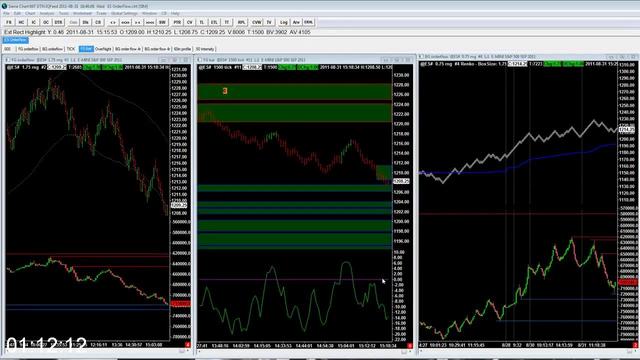Click the 'AV:4105' value in status line
The width and height of the screenshot is (640, 360).
coord(300,32)
